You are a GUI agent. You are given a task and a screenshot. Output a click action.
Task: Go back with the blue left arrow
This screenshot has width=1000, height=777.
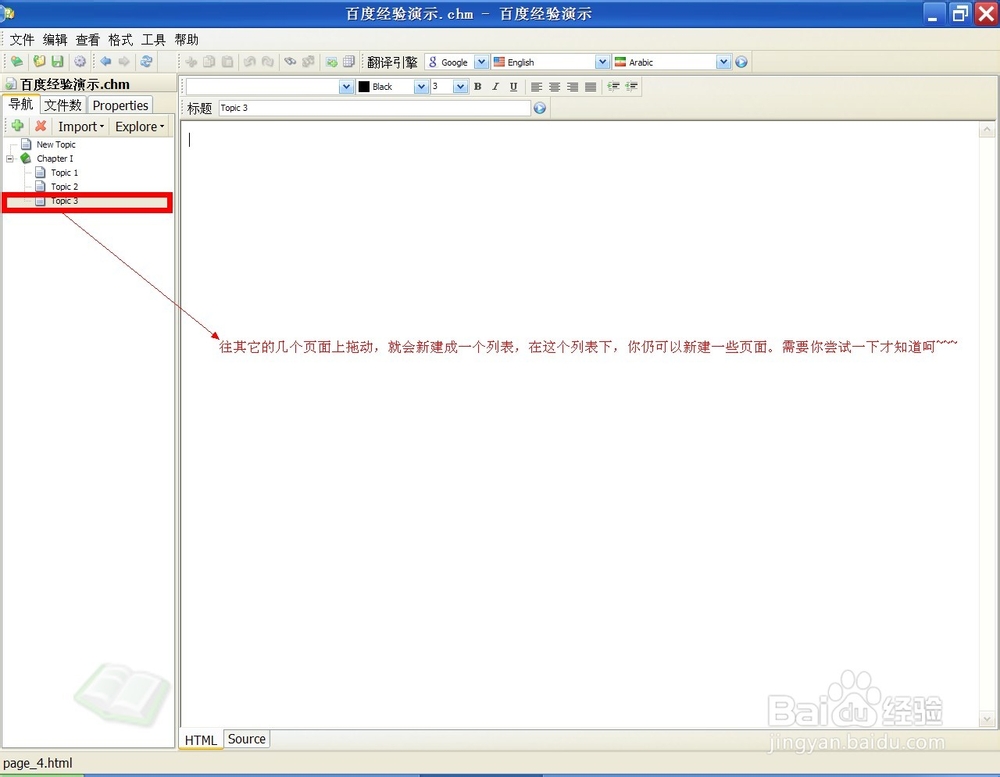pos(106,62)
